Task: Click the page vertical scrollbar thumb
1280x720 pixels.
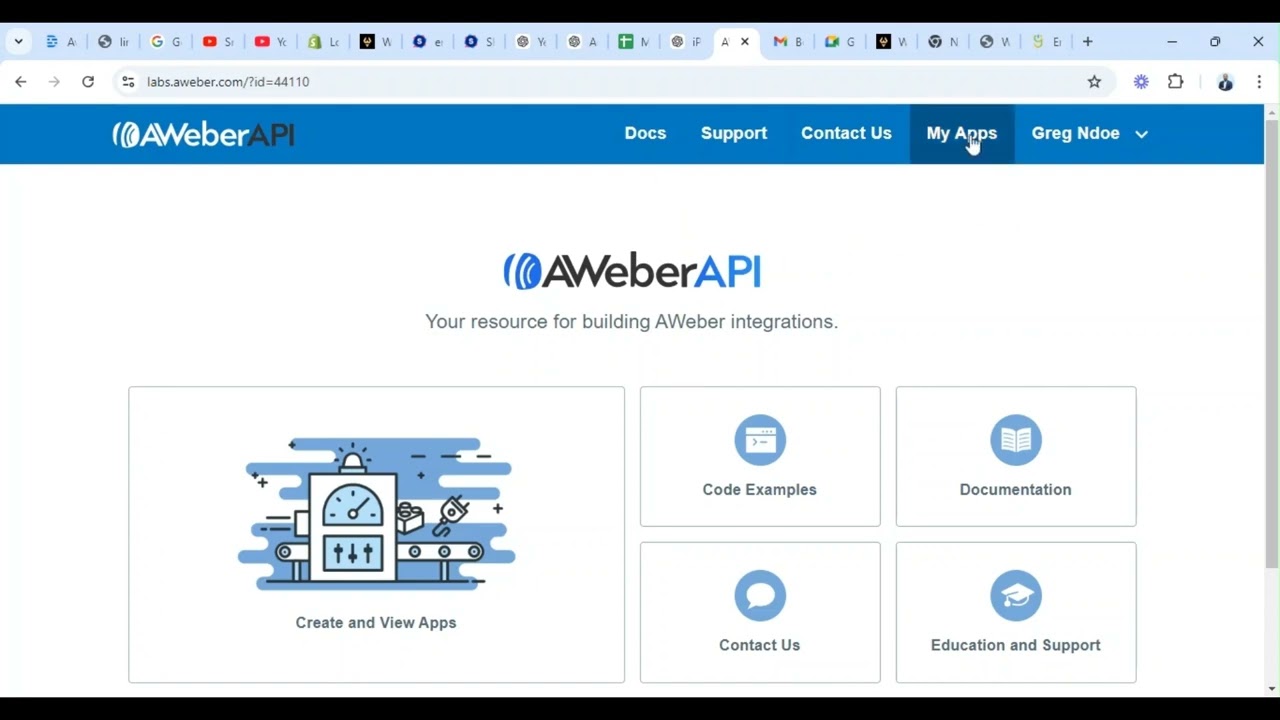Action: click(x=1272, y=342)
